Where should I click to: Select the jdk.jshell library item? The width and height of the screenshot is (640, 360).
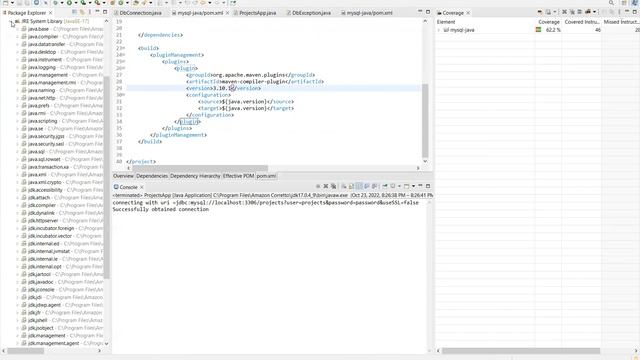[38, 320]
